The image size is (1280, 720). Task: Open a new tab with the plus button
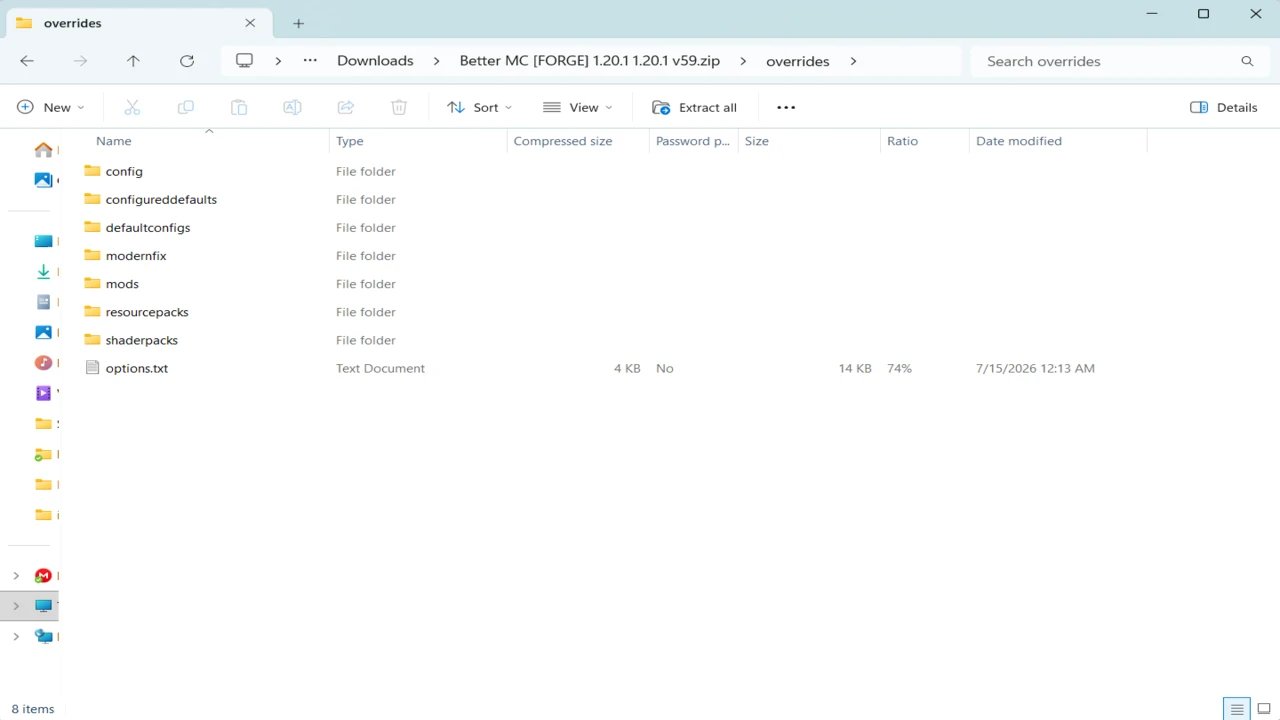coord(298,23)
